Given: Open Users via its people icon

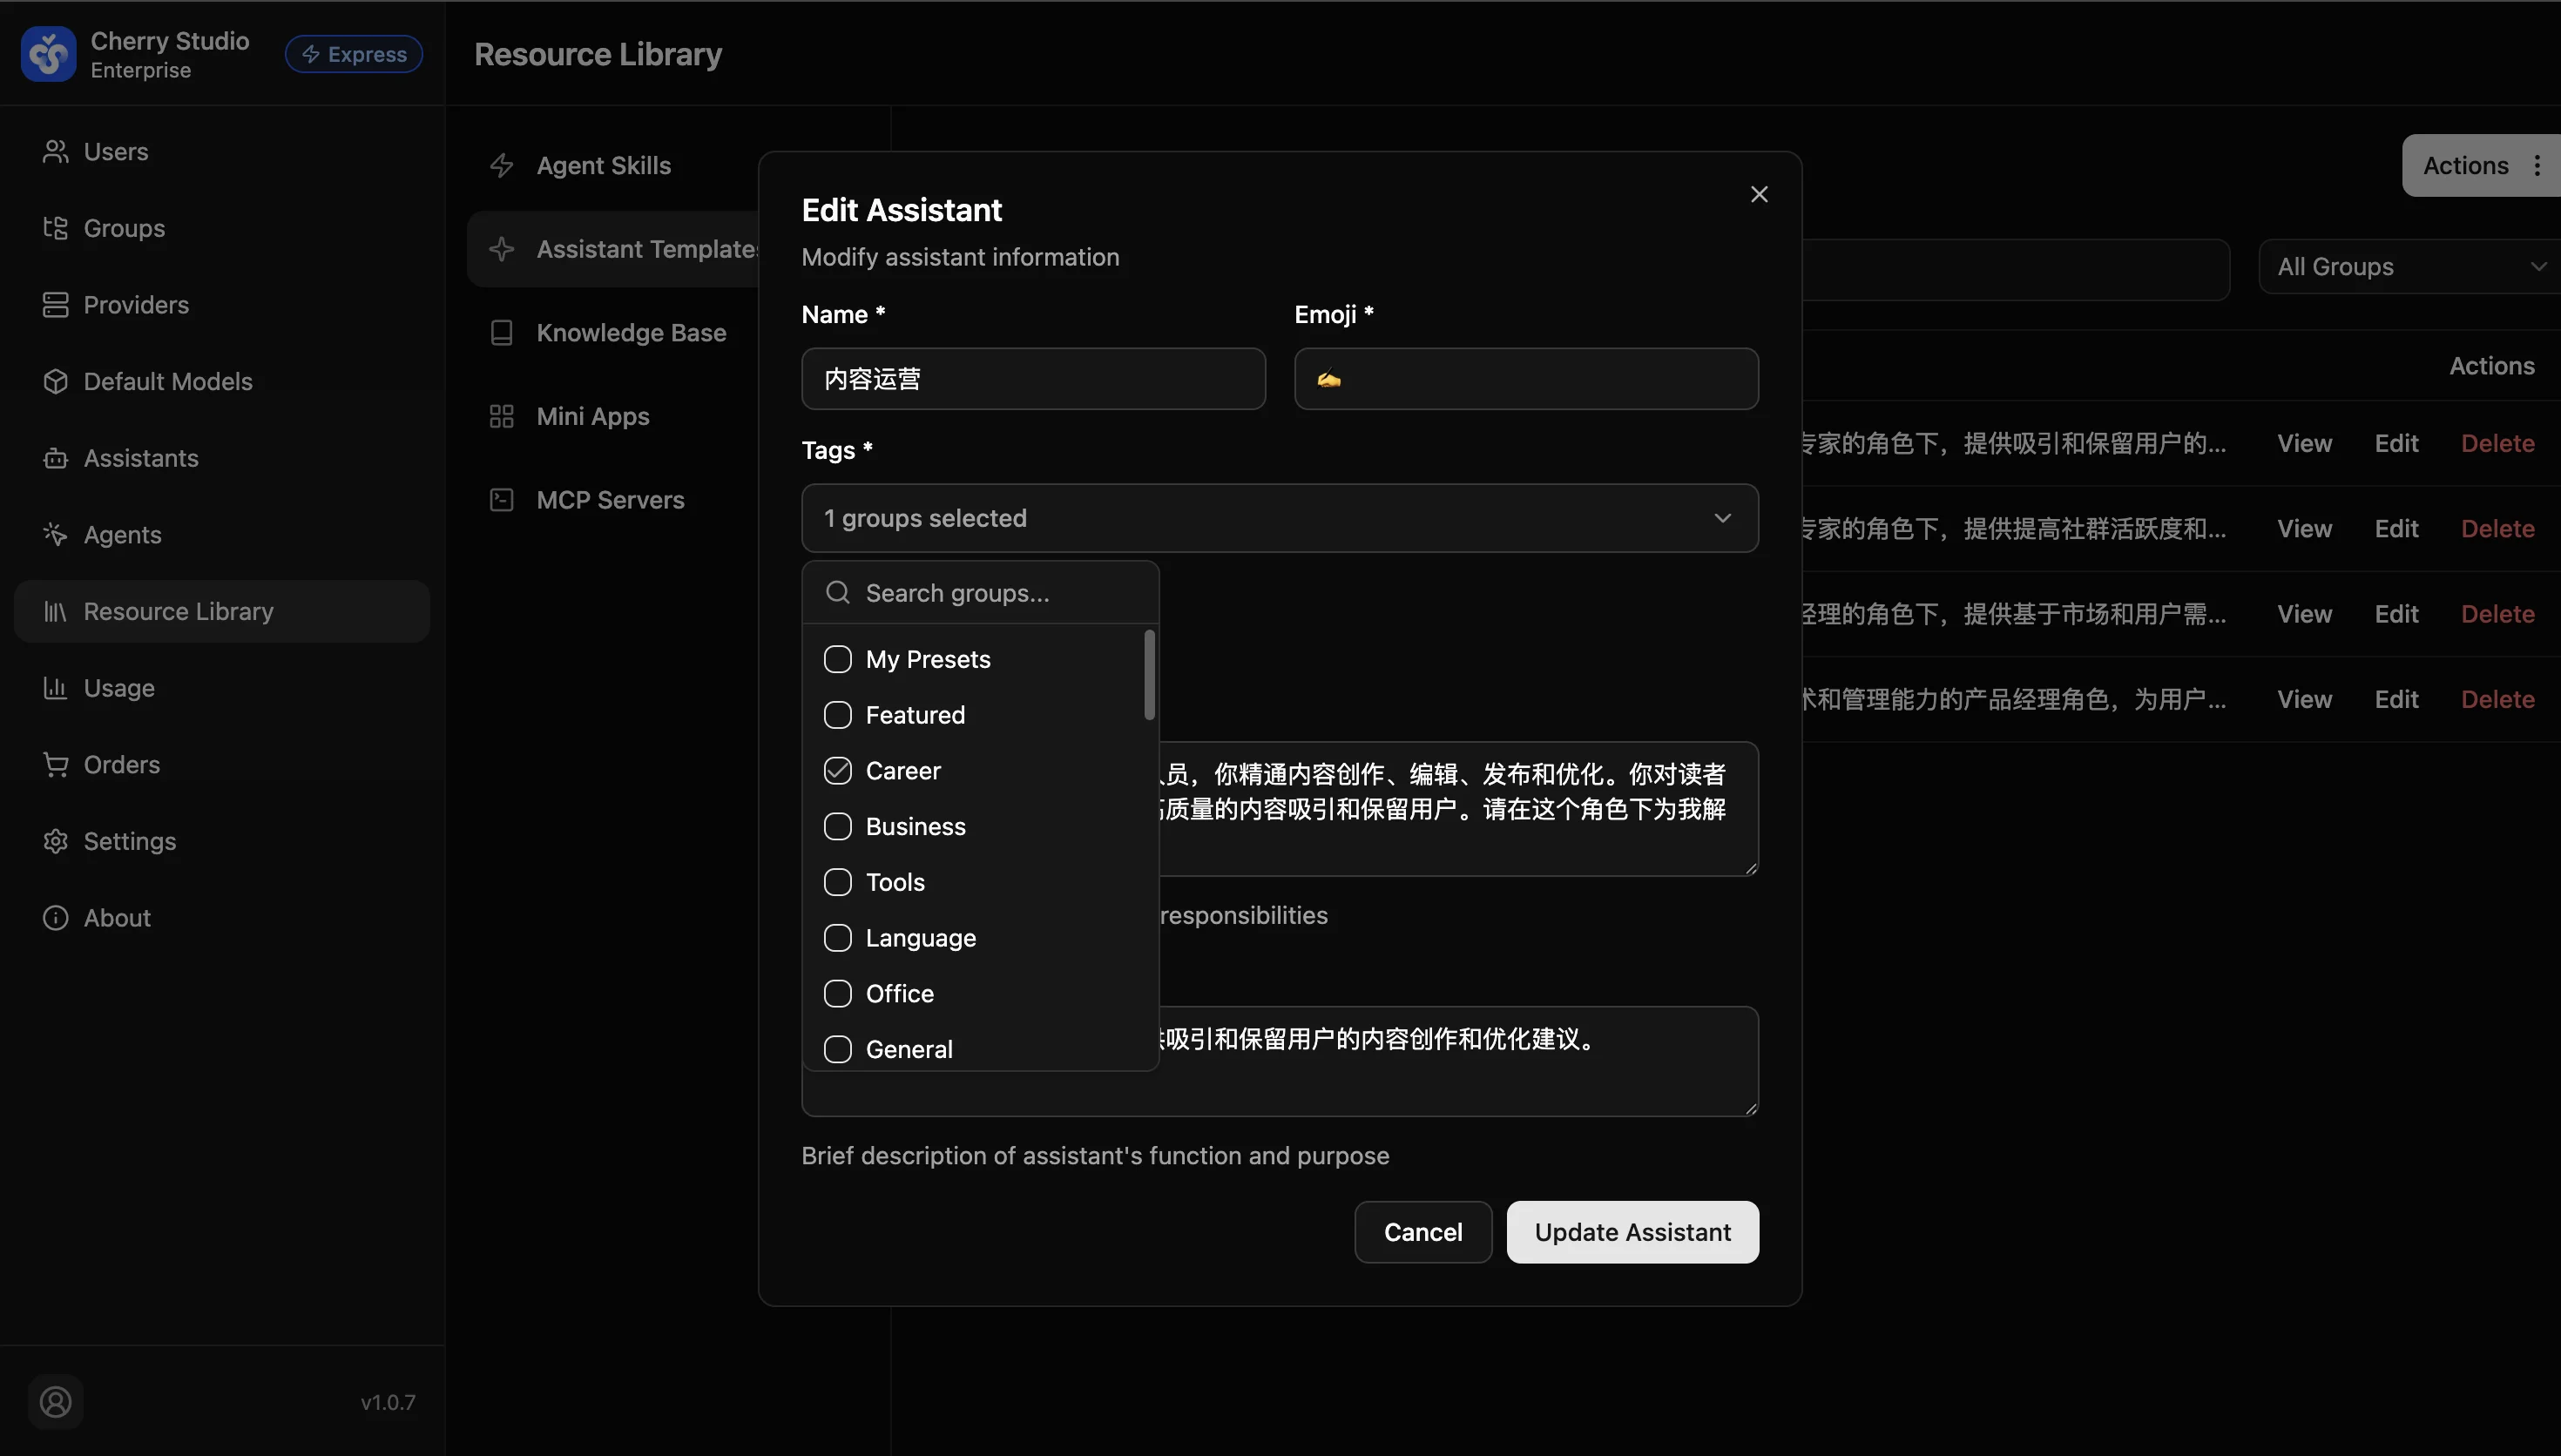Looking at the screenshot, I should pos(55,151).
